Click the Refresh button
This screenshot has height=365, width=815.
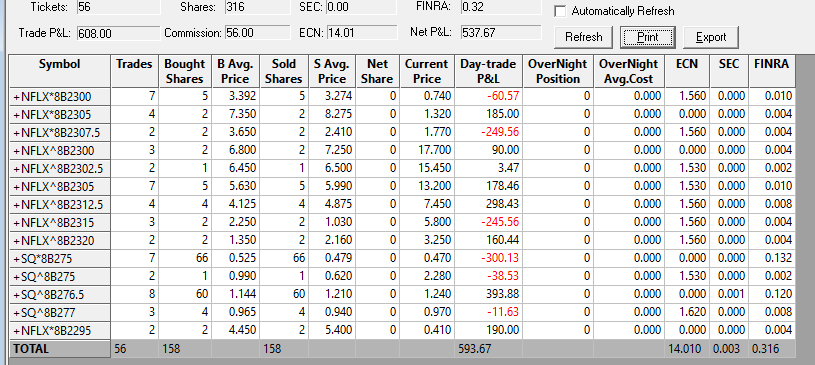[x=584, y=37]
